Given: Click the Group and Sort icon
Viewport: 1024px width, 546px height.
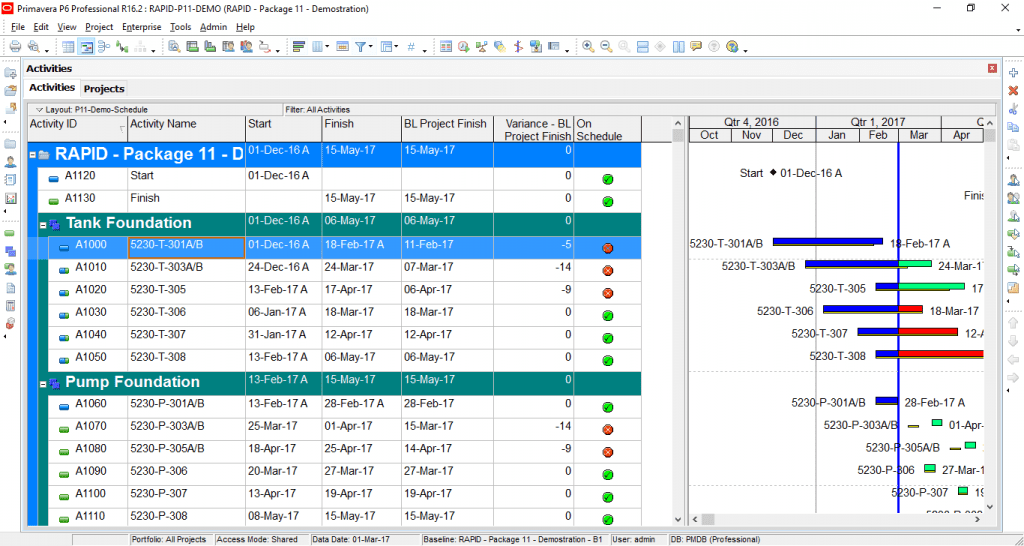Looking at the screenshot, I should pos(386,46).
